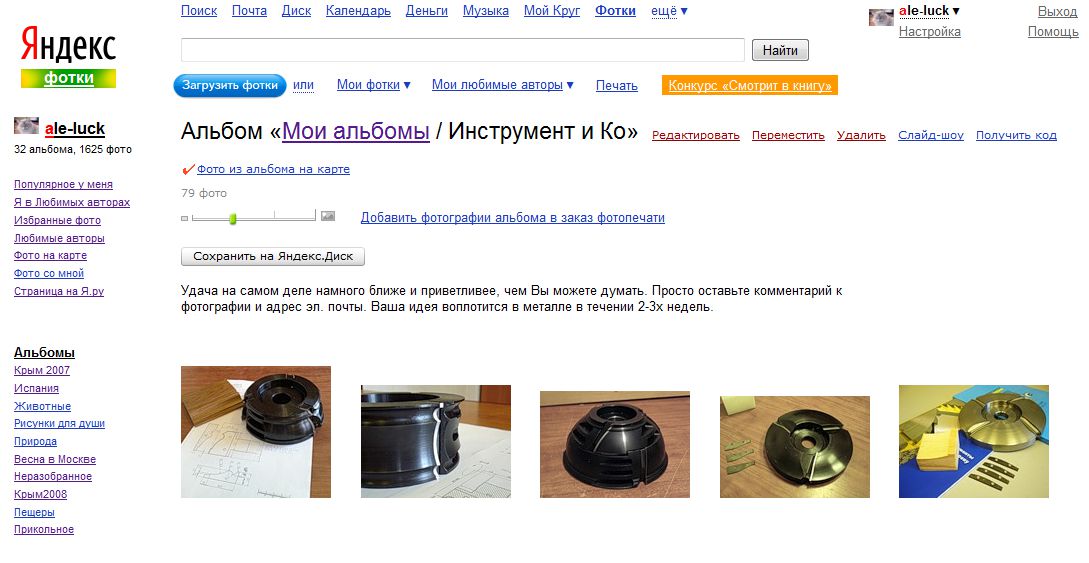Open the Слайд-шоу link

[931, 135]
